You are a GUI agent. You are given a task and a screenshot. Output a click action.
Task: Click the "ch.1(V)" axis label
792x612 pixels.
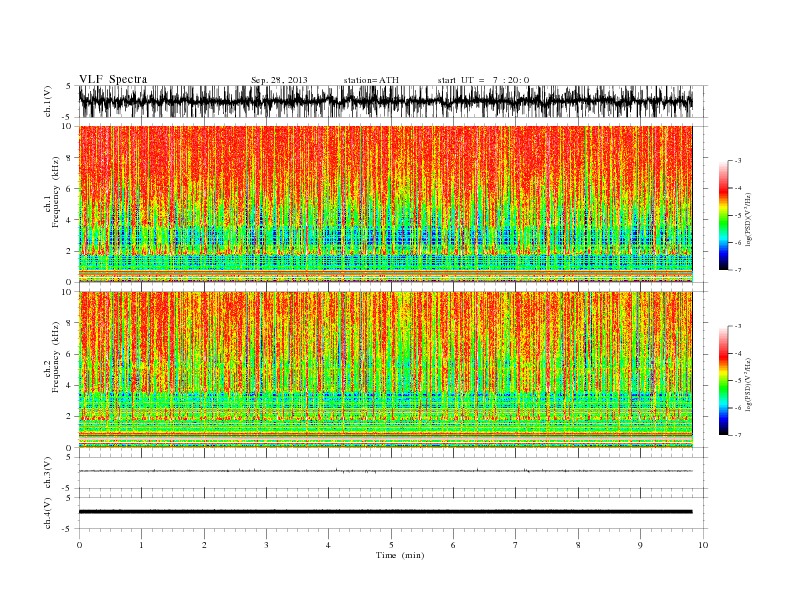click(48, 101)
